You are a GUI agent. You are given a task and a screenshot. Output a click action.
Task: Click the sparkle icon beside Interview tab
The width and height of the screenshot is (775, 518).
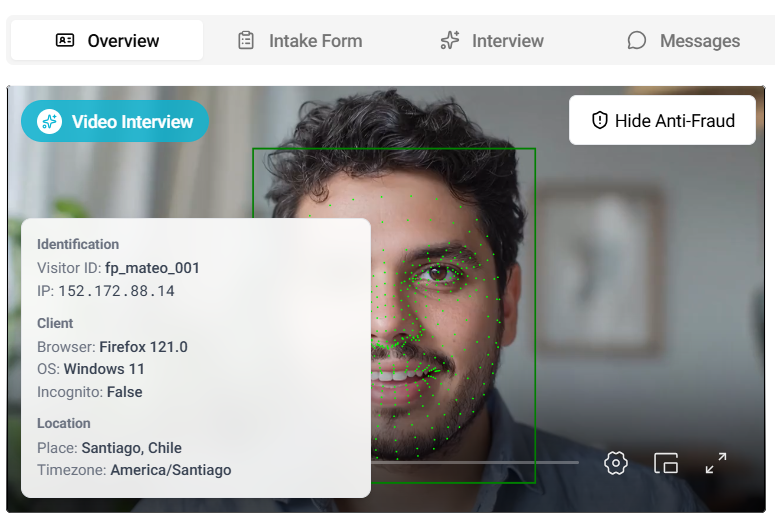point(450,41)
